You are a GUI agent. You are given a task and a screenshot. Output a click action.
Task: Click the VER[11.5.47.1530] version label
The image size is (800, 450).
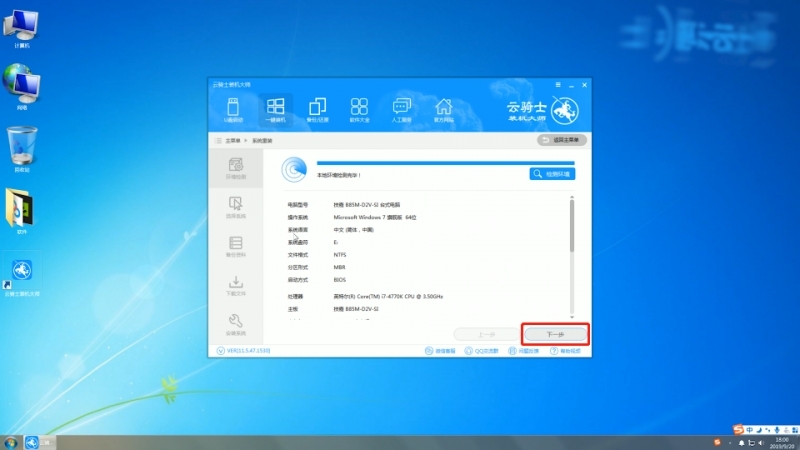(x=244, y=351)
